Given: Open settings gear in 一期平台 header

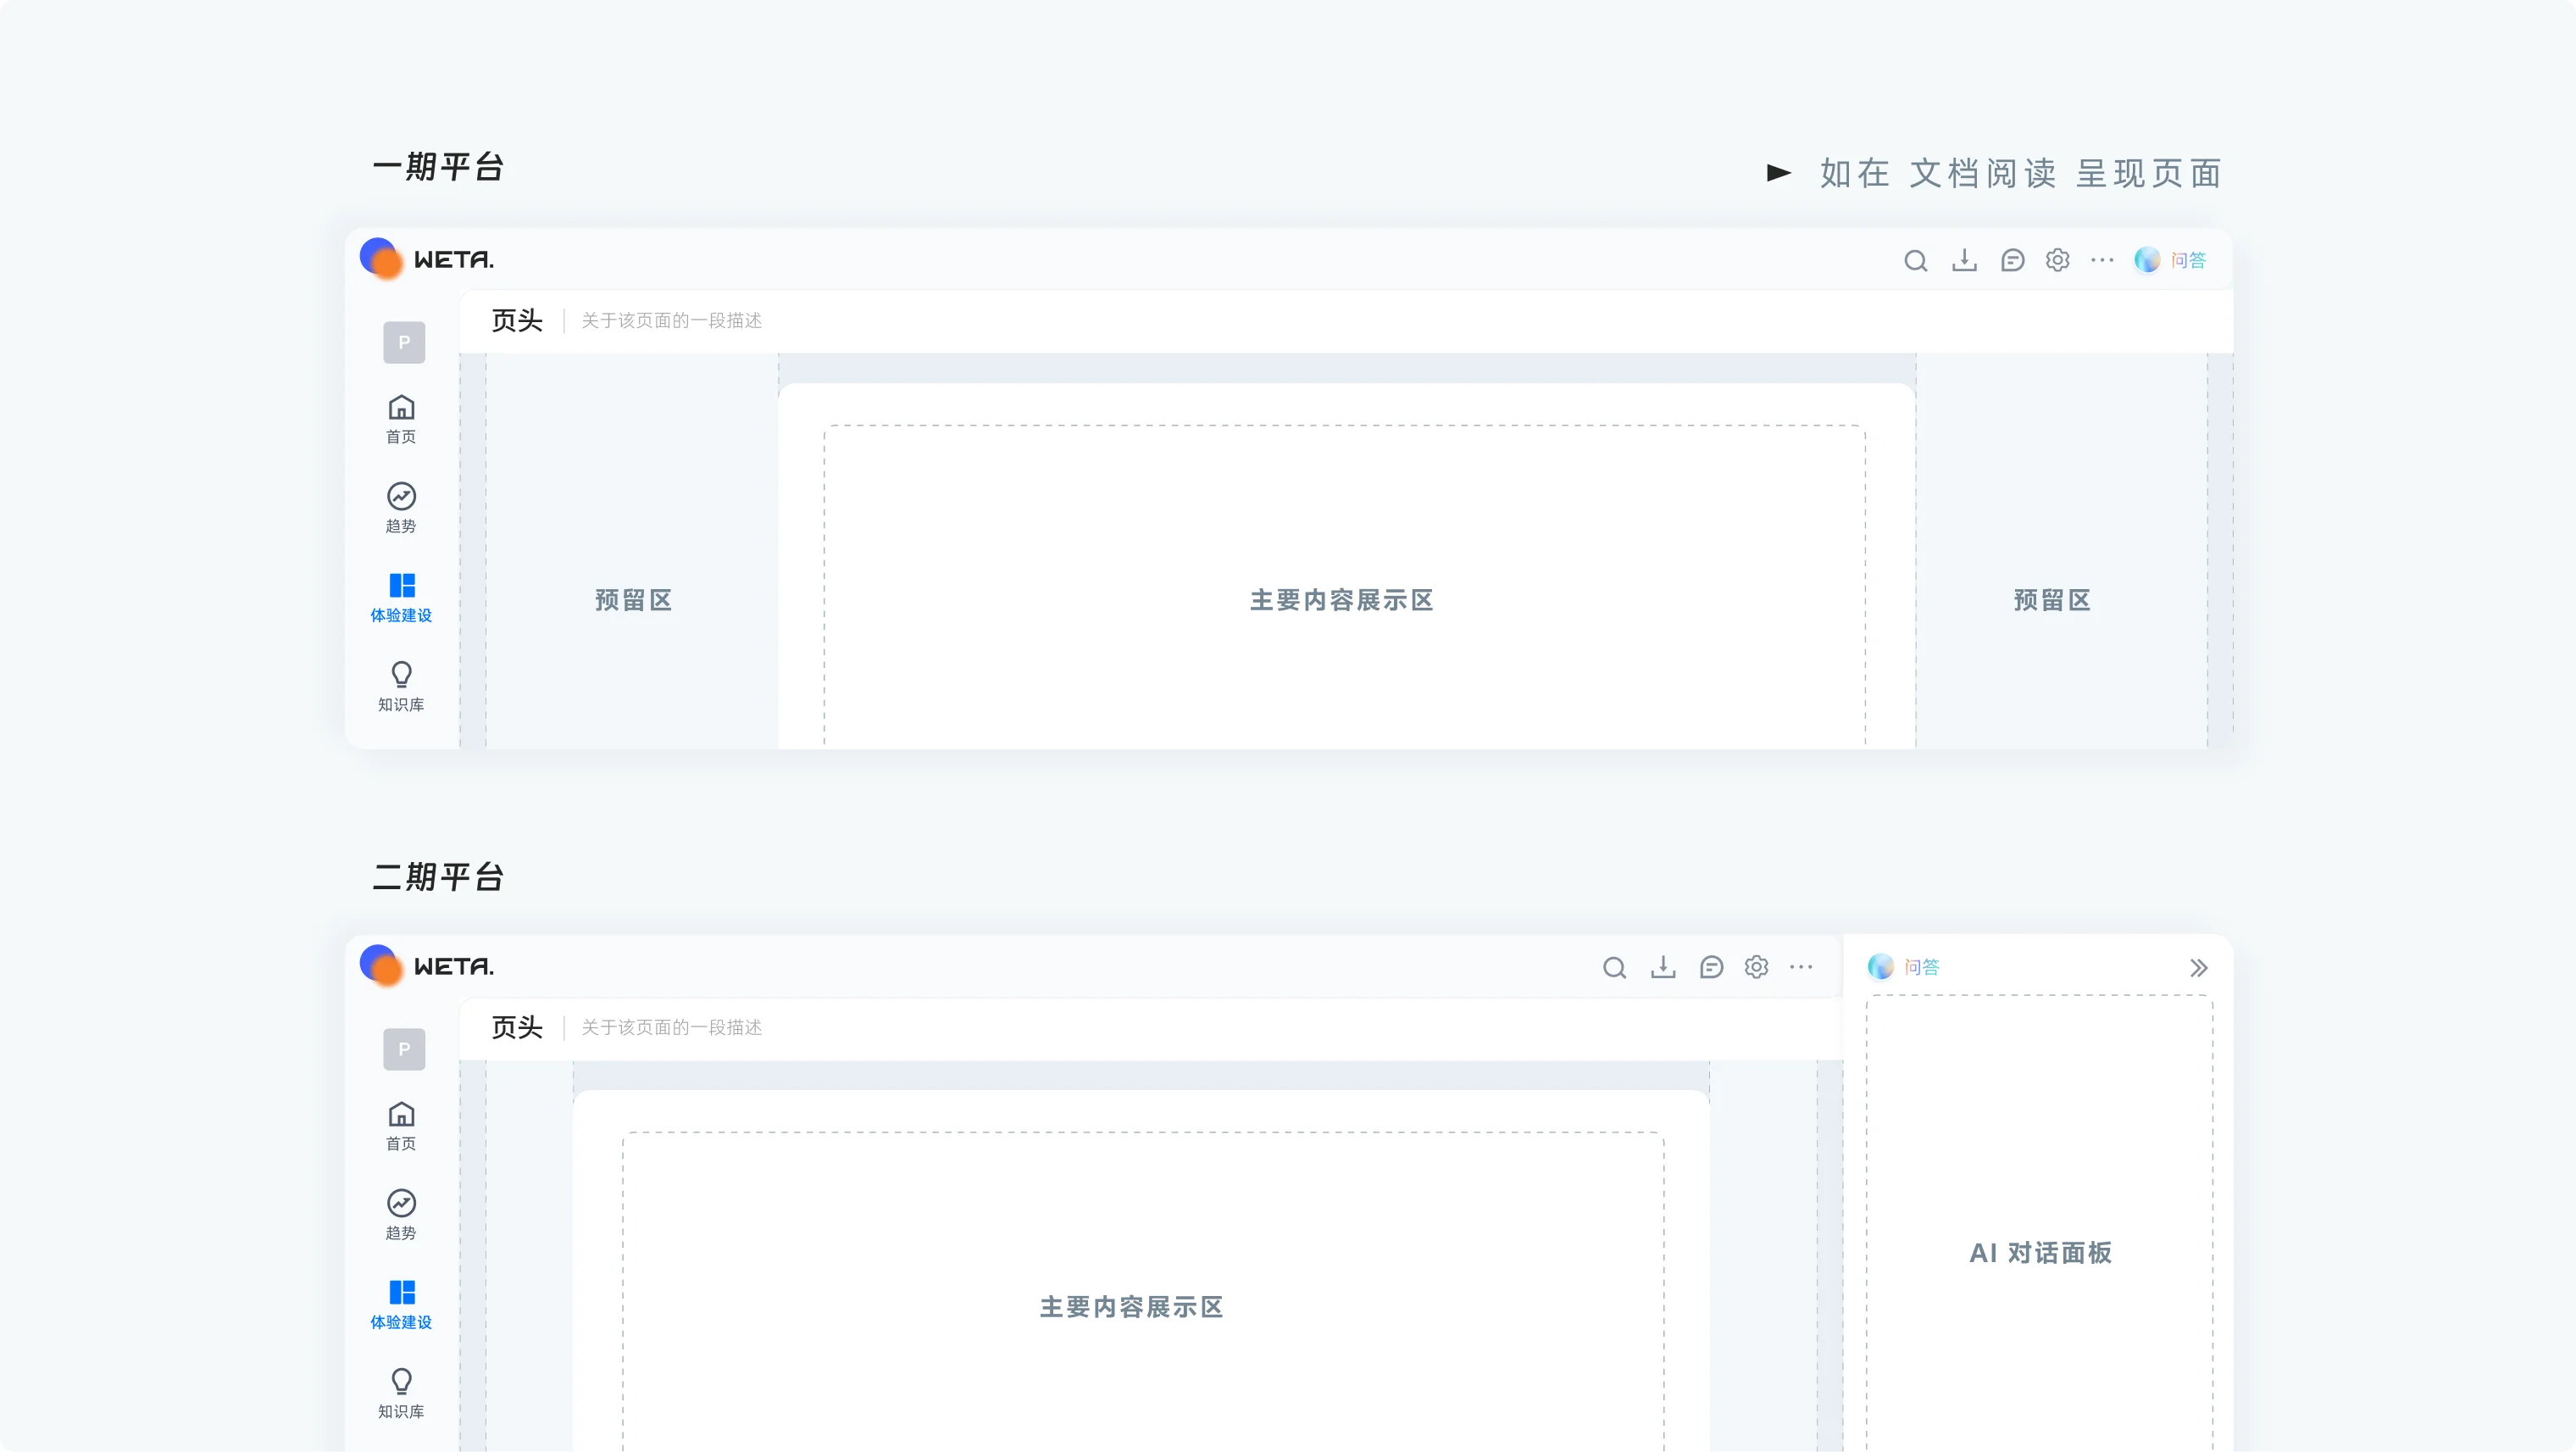Looking at the screenshot, I should coord(2057,261).
